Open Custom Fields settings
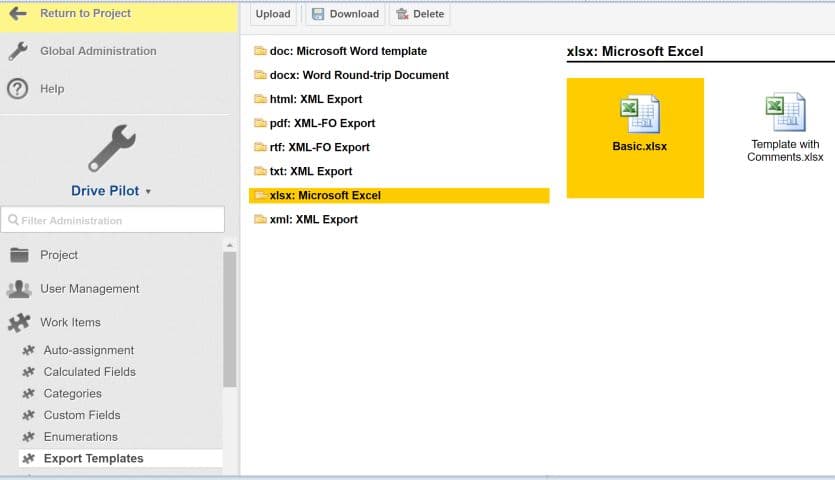 [x=81, y=415]
